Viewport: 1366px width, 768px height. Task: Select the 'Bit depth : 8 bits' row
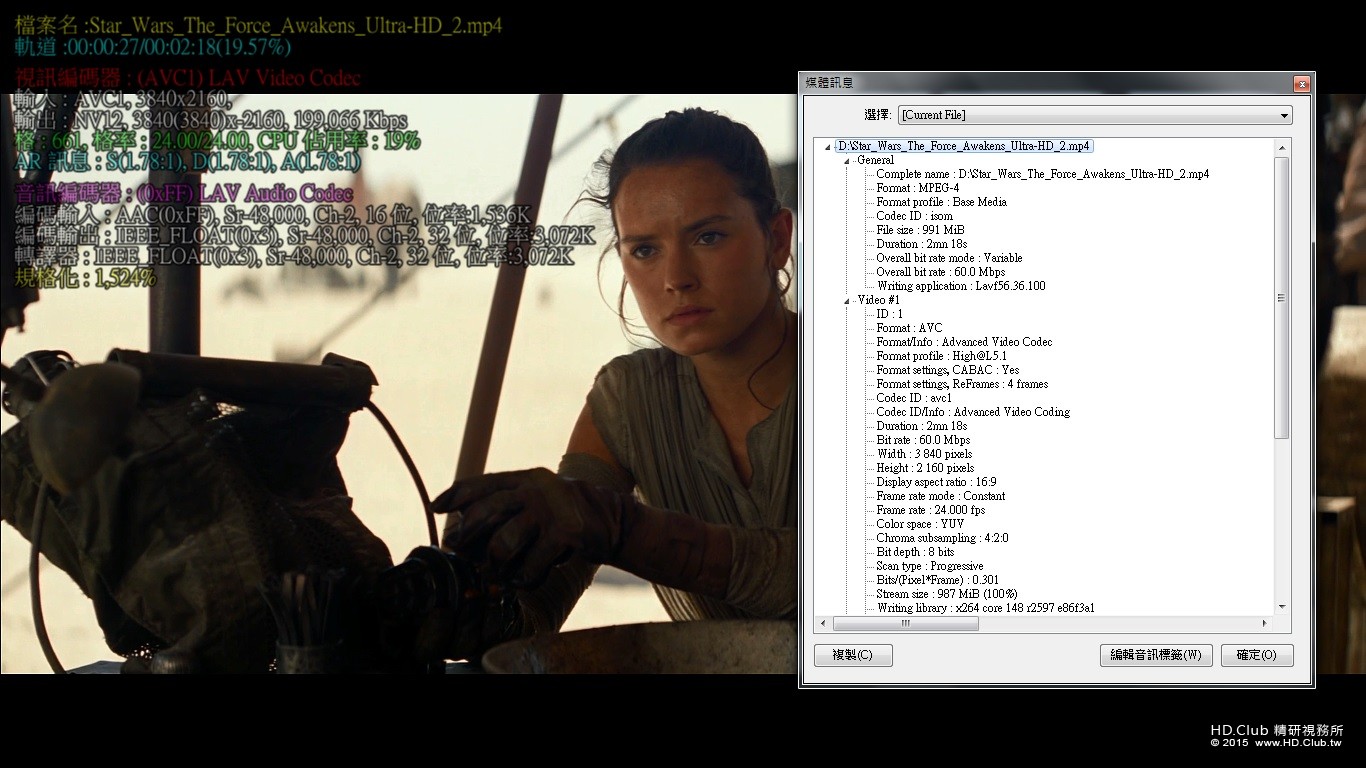tap(915, 552)
